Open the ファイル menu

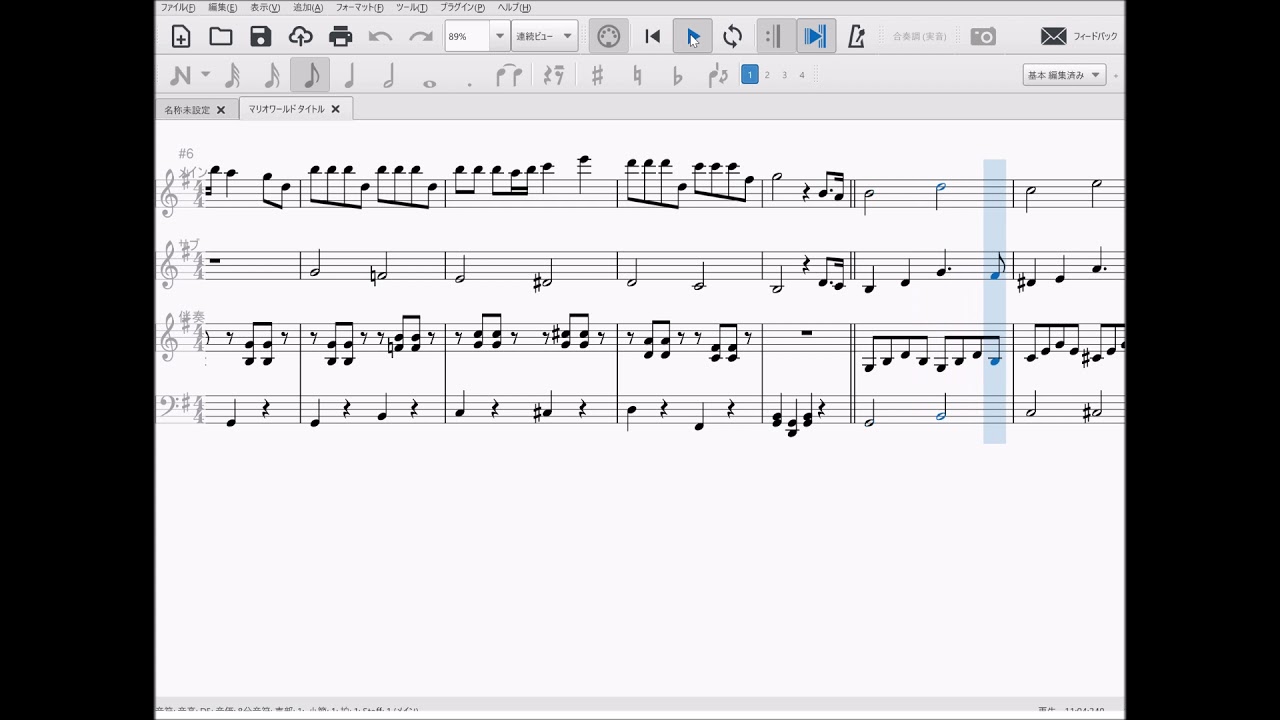(178, 8)
